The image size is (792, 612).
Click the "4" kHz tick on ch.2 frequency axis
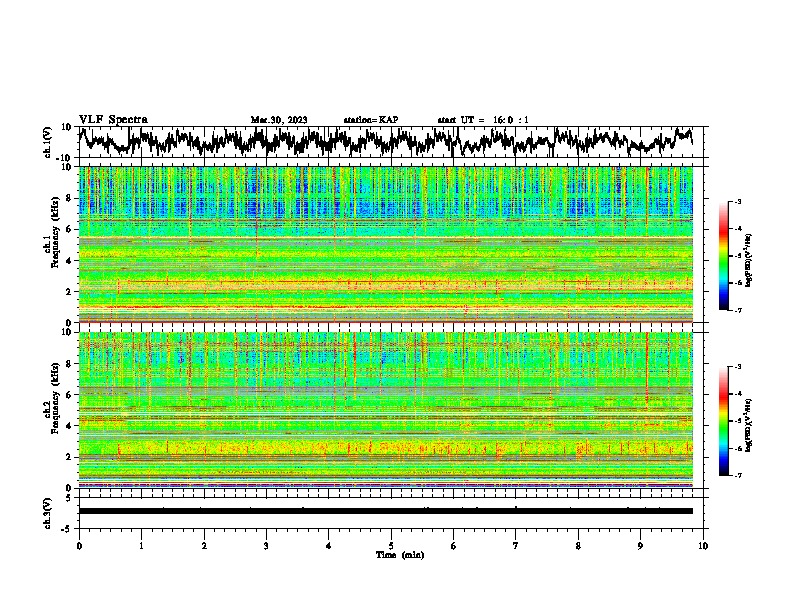(71, 426)
